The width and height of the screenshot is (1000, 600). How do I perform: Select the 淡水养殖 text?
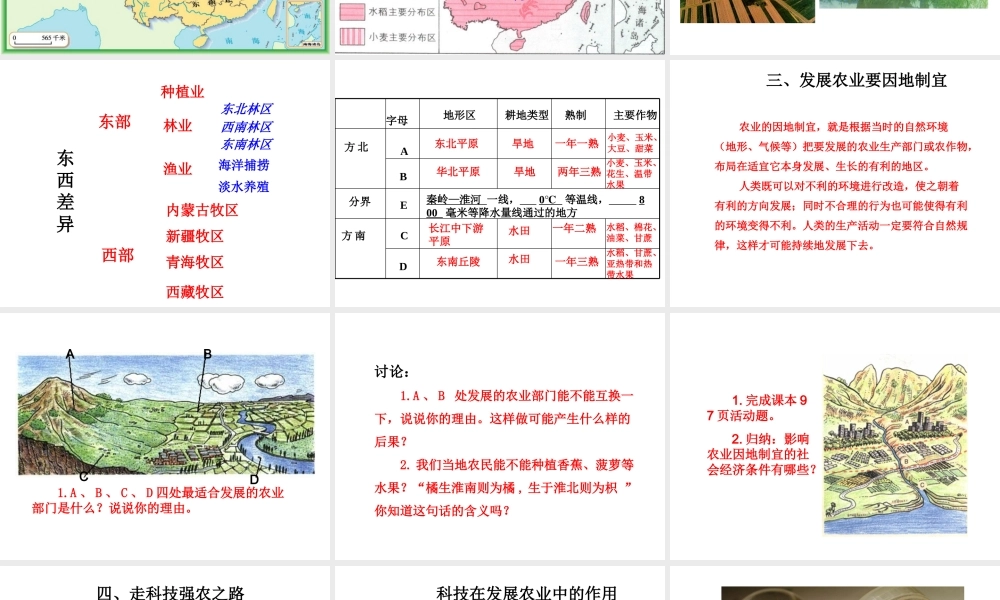click(x=244, y=187)
